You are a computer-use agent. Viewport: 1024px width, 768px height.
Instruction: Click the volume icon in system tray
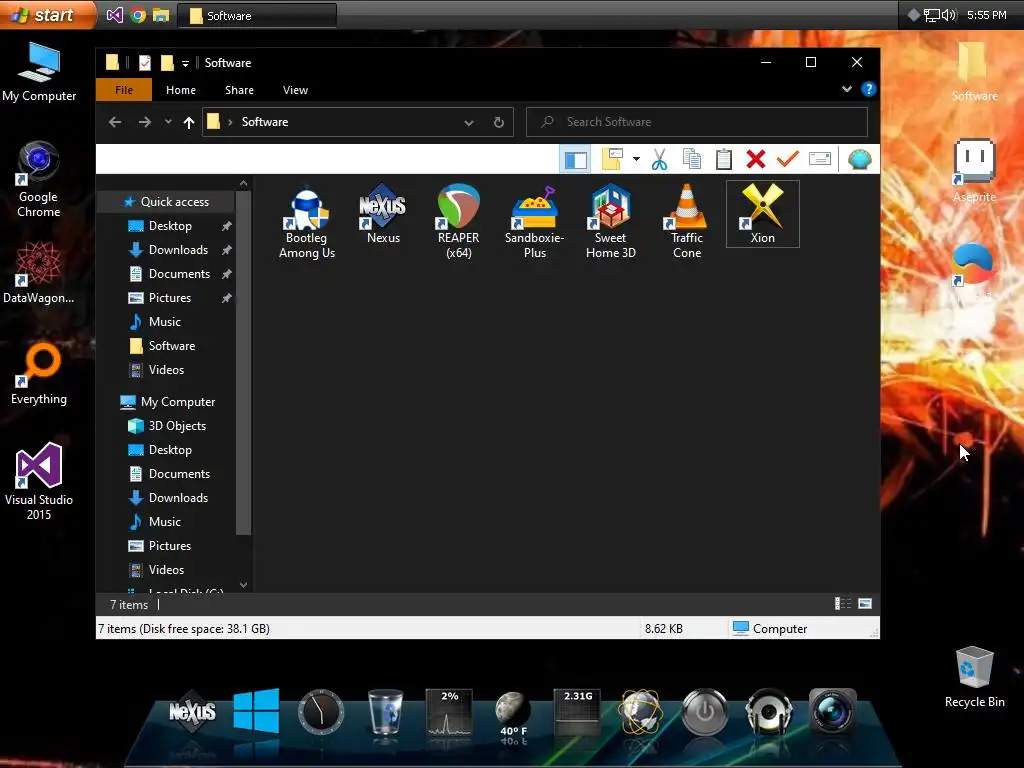click(x=949, y=15)
